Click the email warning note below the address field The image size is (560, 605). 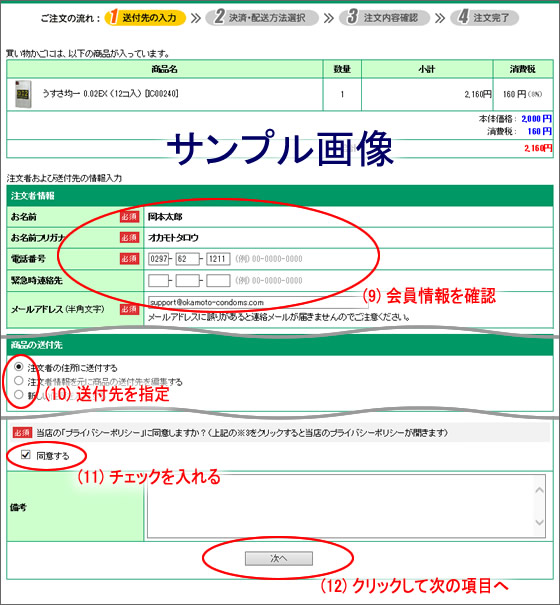pos(279,317)
